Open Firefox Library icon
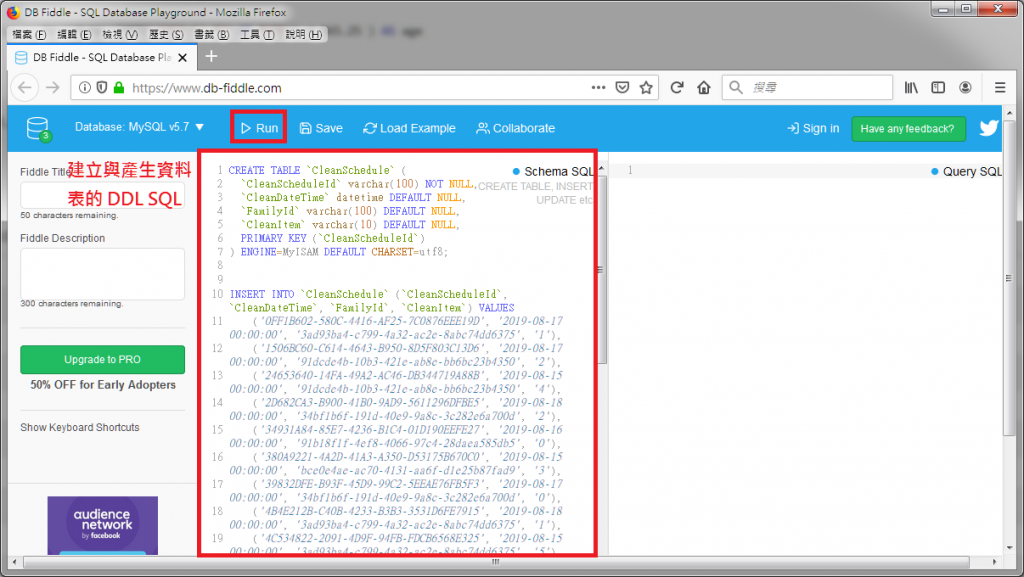1024x577 pixels. (911, 87)
